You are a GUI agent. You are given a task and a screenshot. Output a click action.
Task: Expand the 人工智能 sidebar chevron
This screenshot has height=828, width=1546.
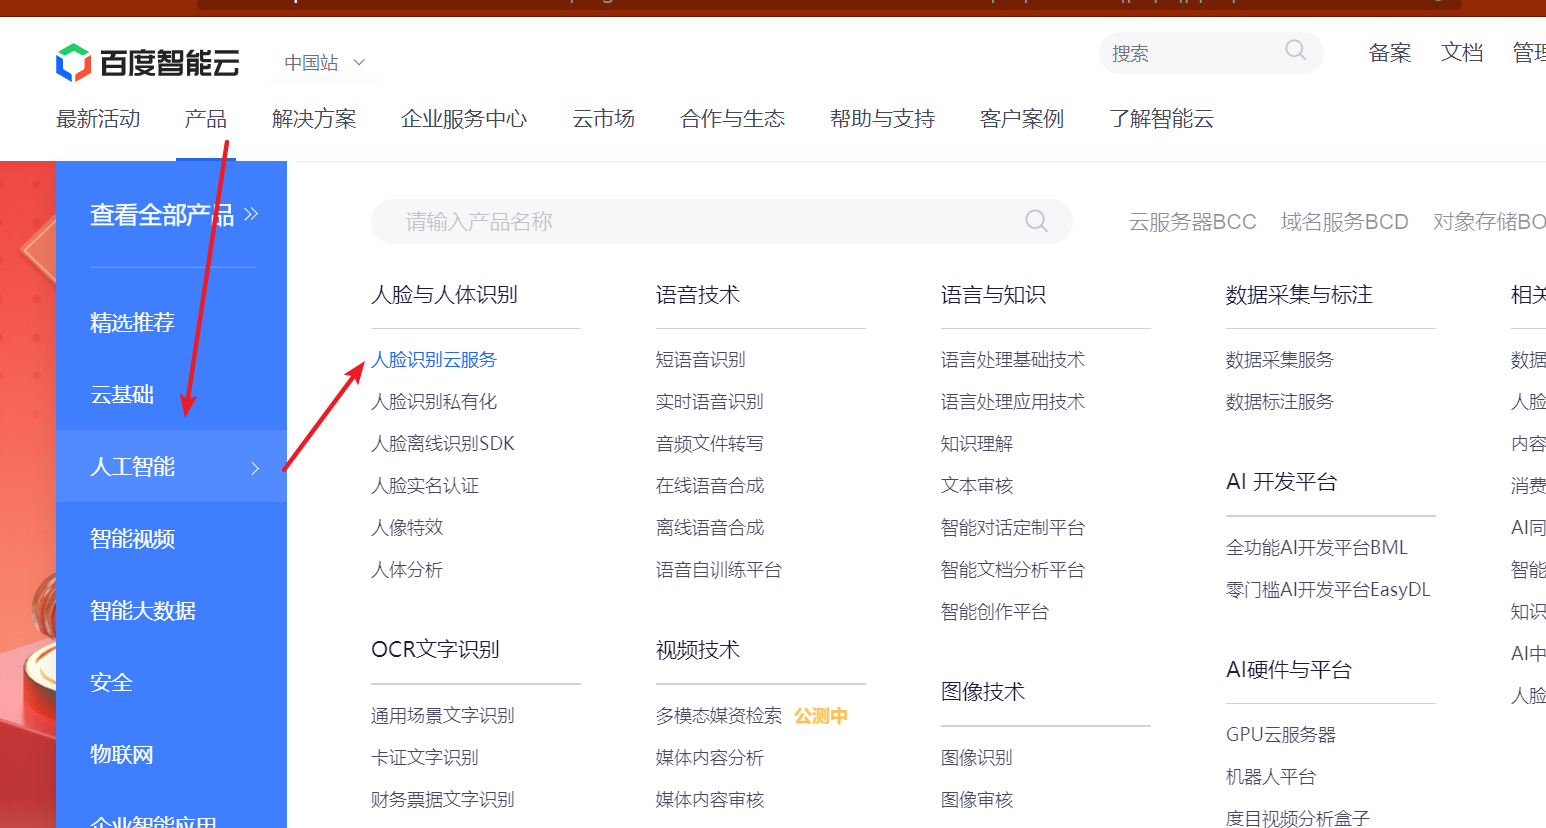point(255,467)
